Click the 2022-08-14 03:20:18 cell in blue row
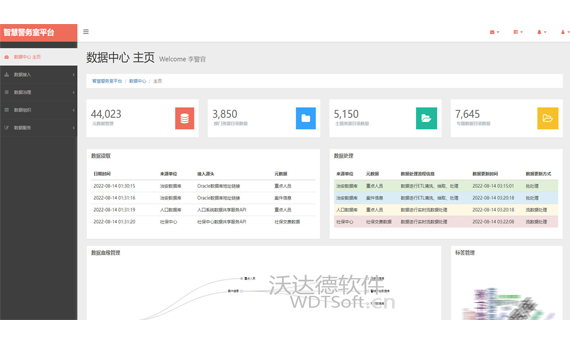The width and height of the screenshot is (570, 360). point(493,198)
